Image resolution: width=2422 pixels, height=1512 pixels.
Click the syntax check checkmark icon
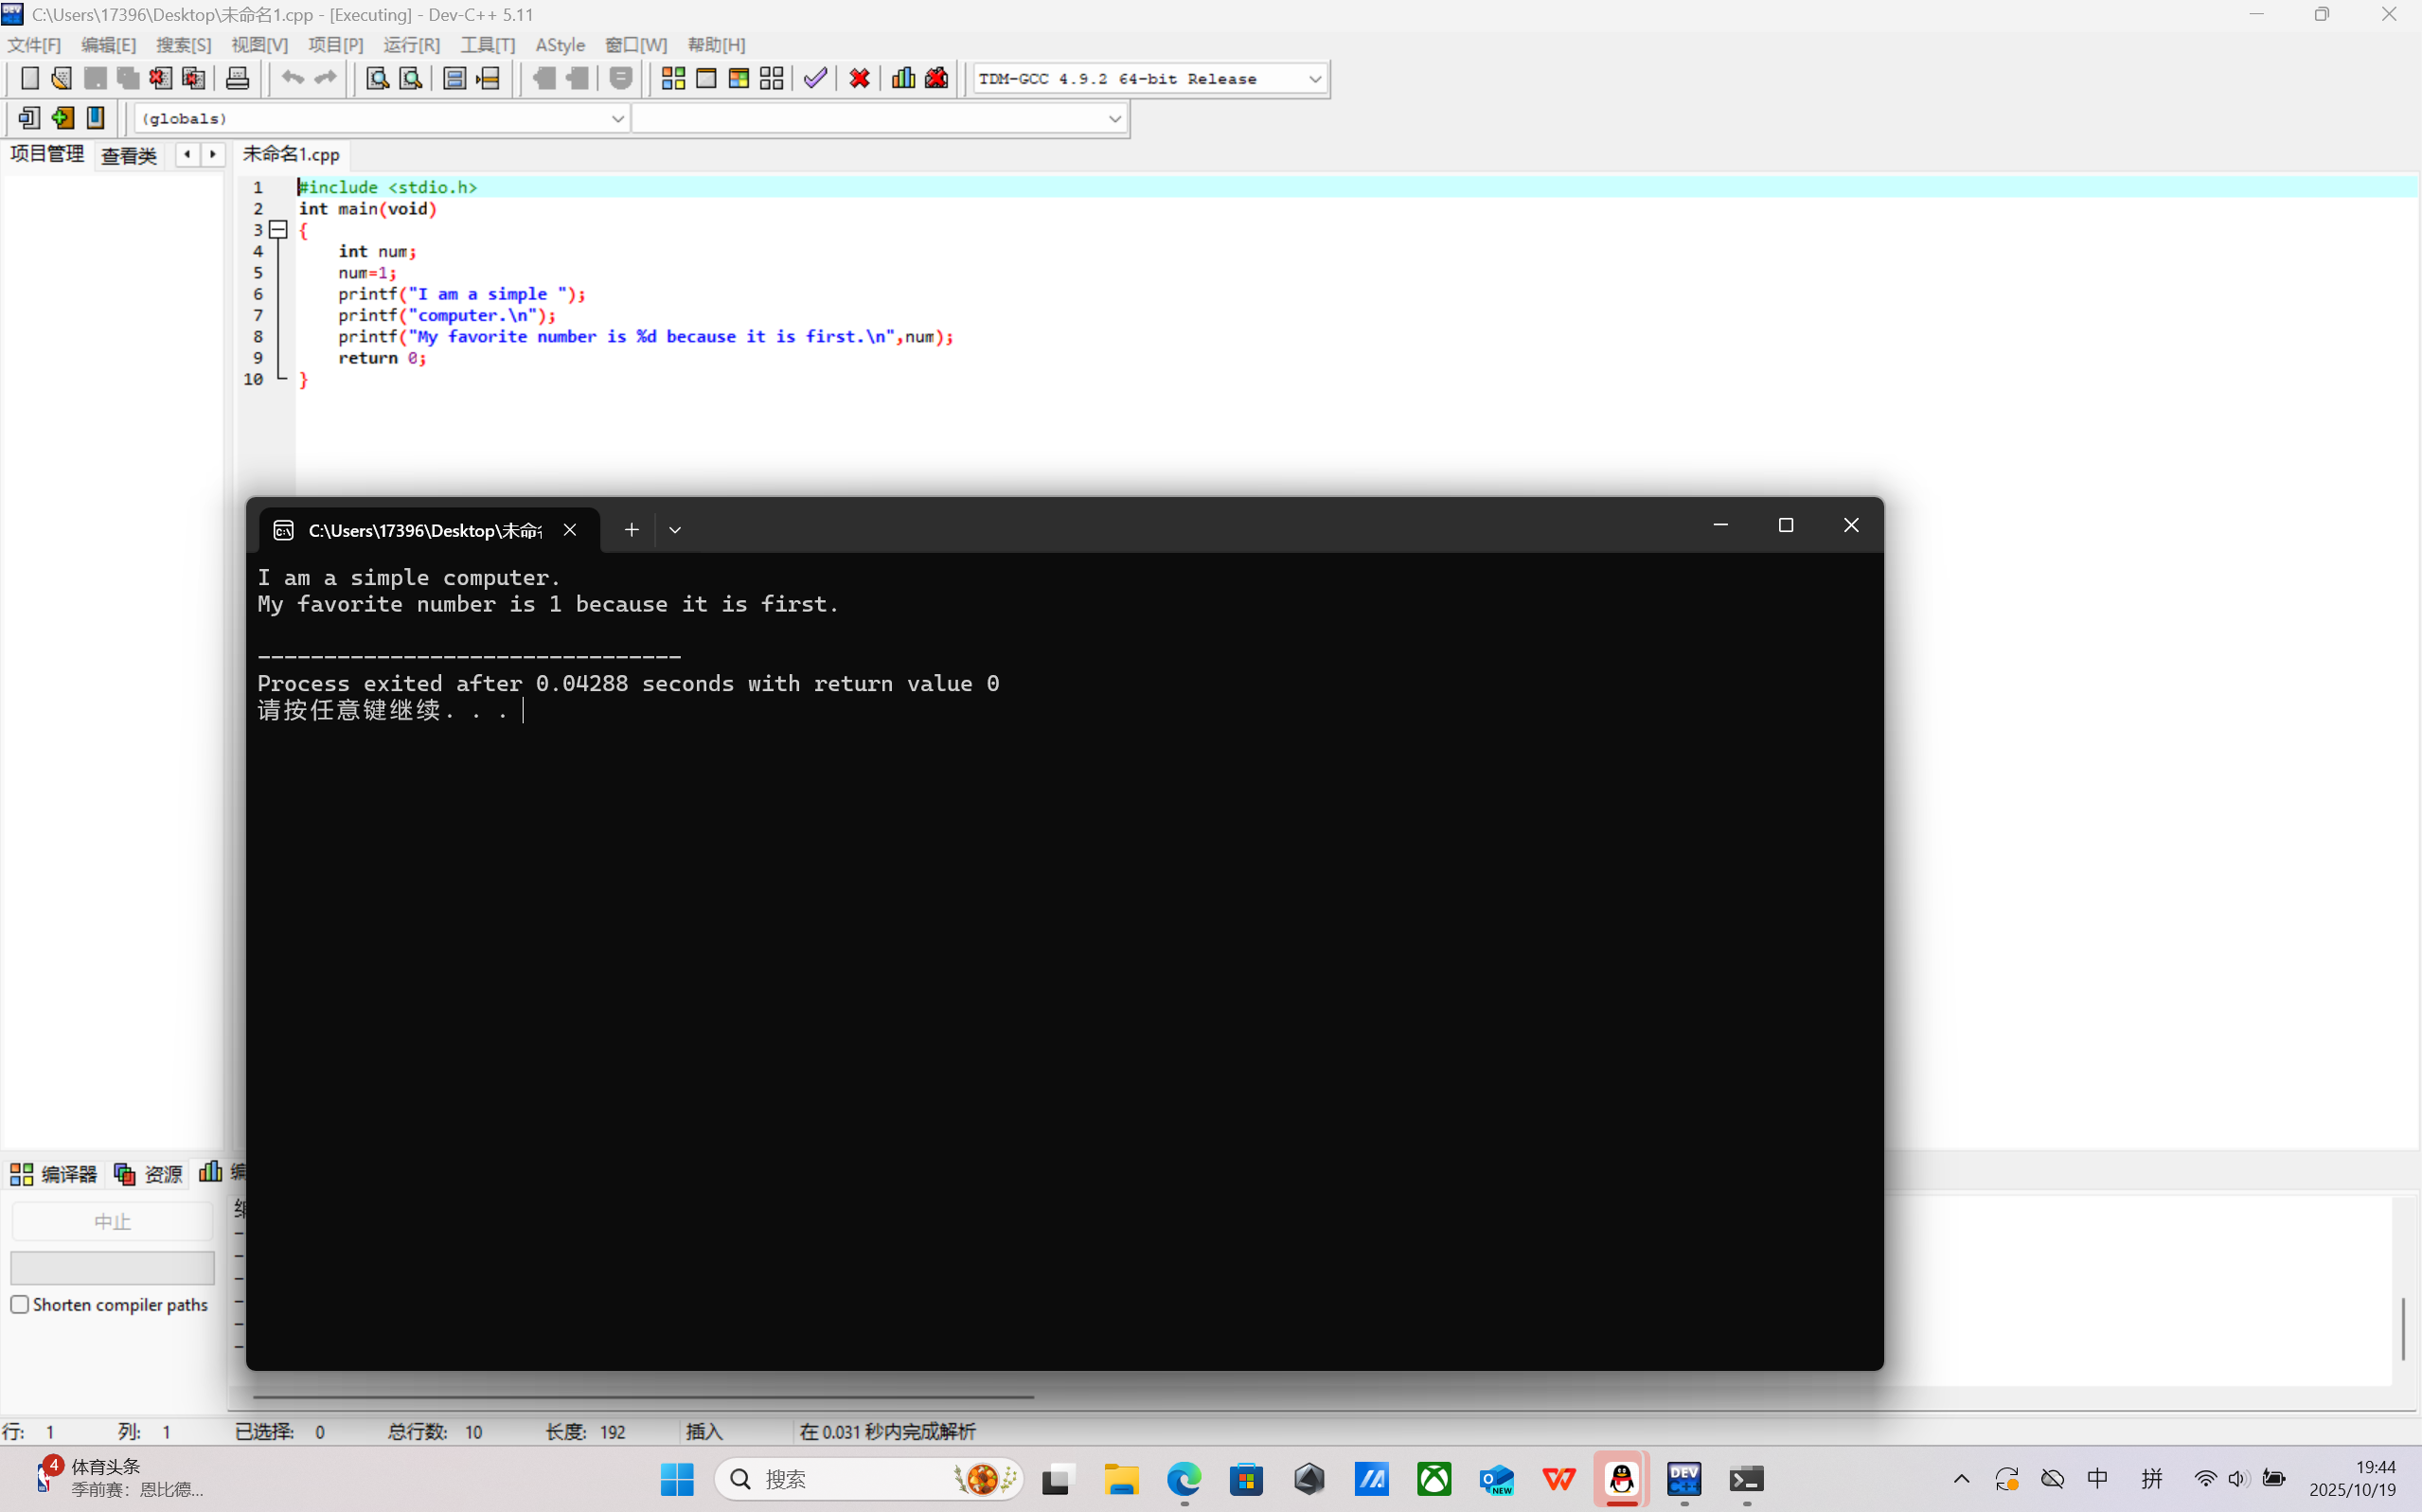coord(815,78)
